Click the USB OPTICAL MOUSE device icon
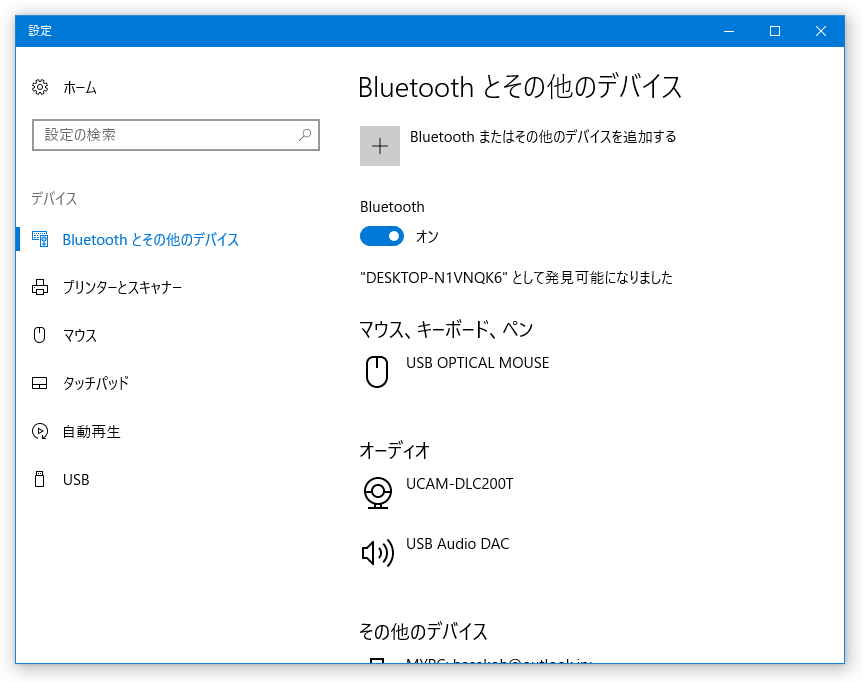This screenshot has height=682, width=863. (377, 372)
